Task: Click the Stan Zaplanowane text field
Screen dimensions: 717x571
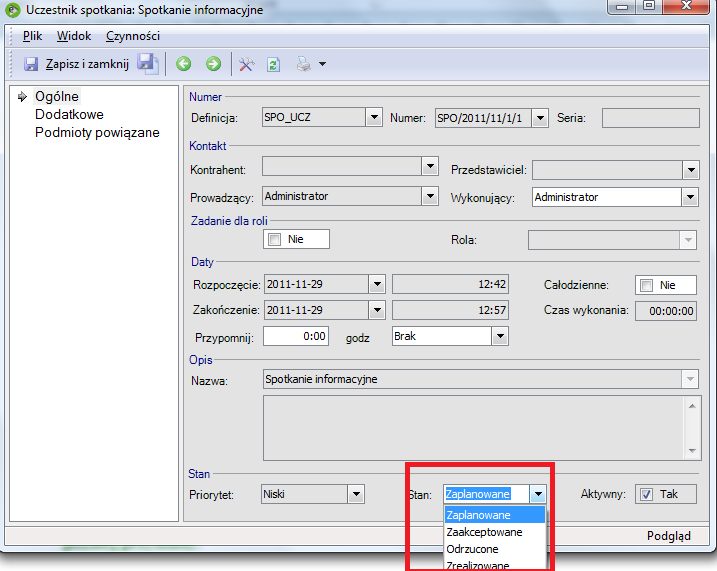Action: 487,494
